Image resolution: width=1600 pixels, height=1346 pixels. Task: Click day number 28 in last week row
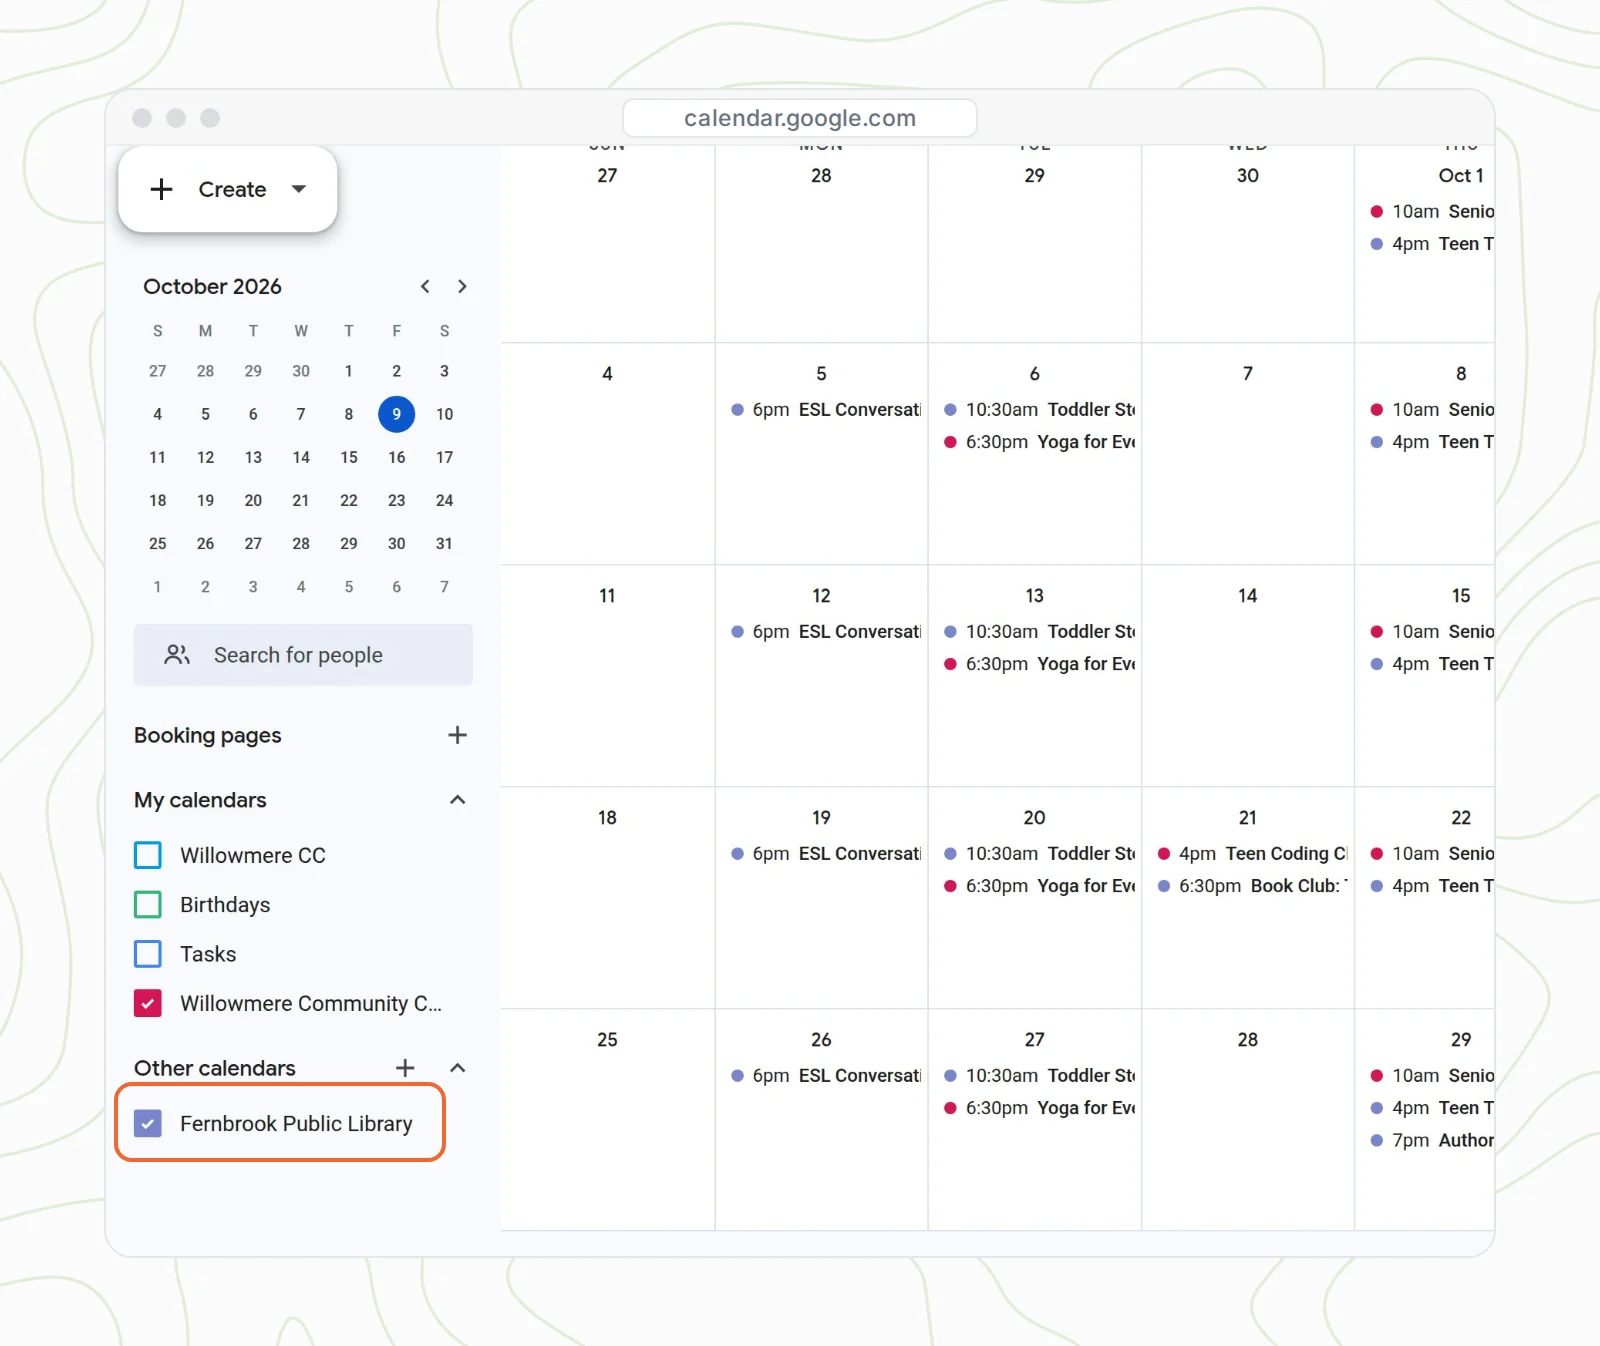[x=1247, y=1040]
